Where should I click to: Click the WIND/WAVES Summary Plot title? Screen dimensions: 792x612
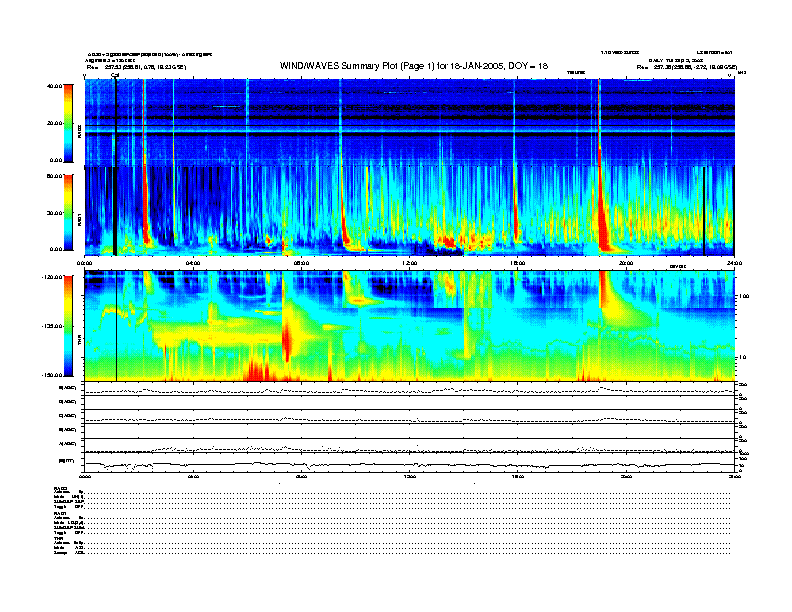coord(414,66)
